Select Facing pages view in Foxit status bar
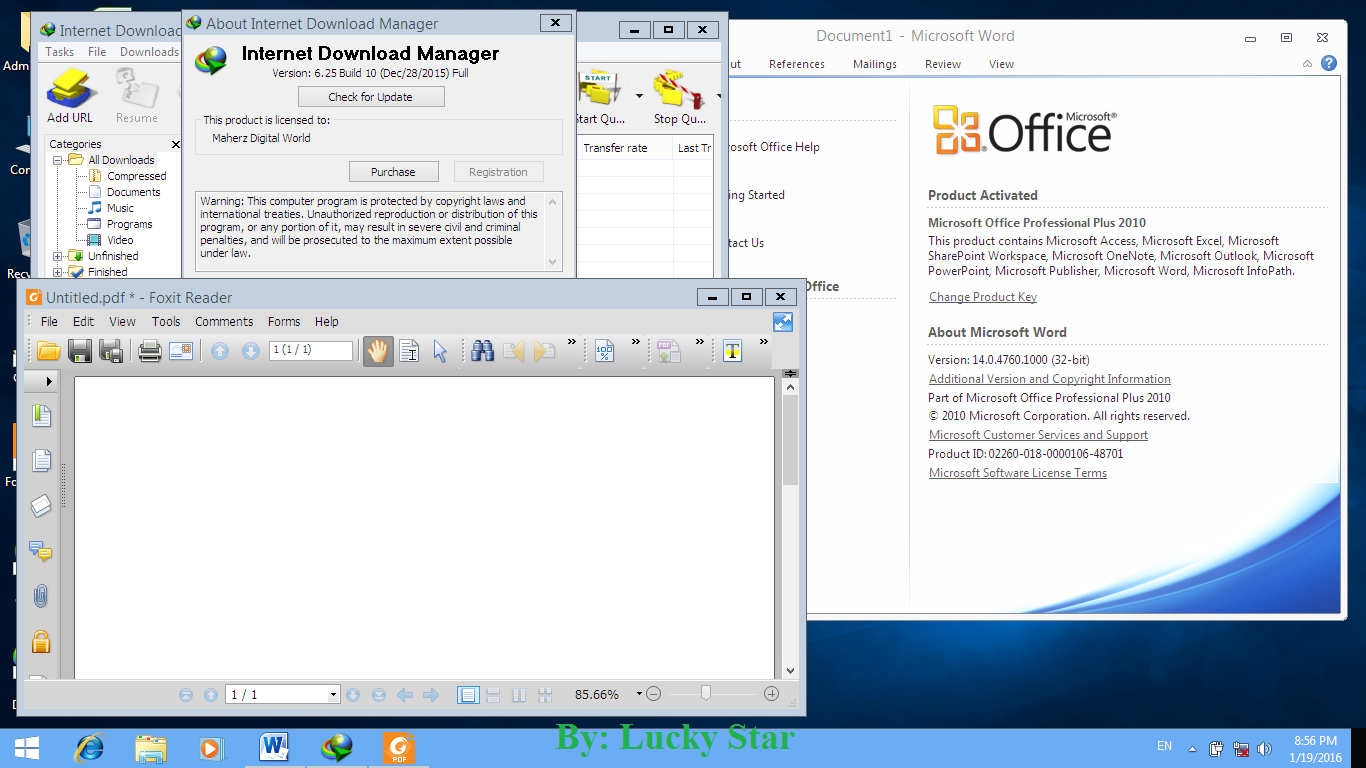 coord(519,694)
